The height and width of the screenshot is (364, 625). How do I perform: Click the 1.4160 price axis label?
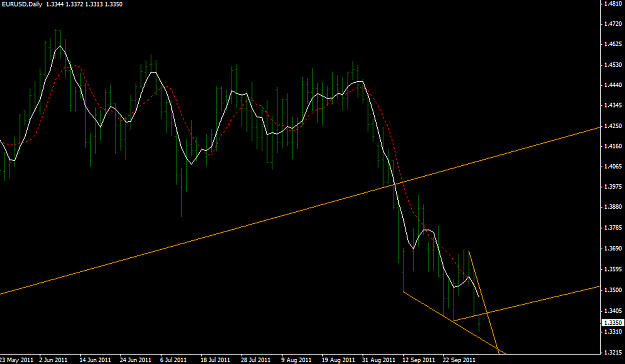click(614, 146)
